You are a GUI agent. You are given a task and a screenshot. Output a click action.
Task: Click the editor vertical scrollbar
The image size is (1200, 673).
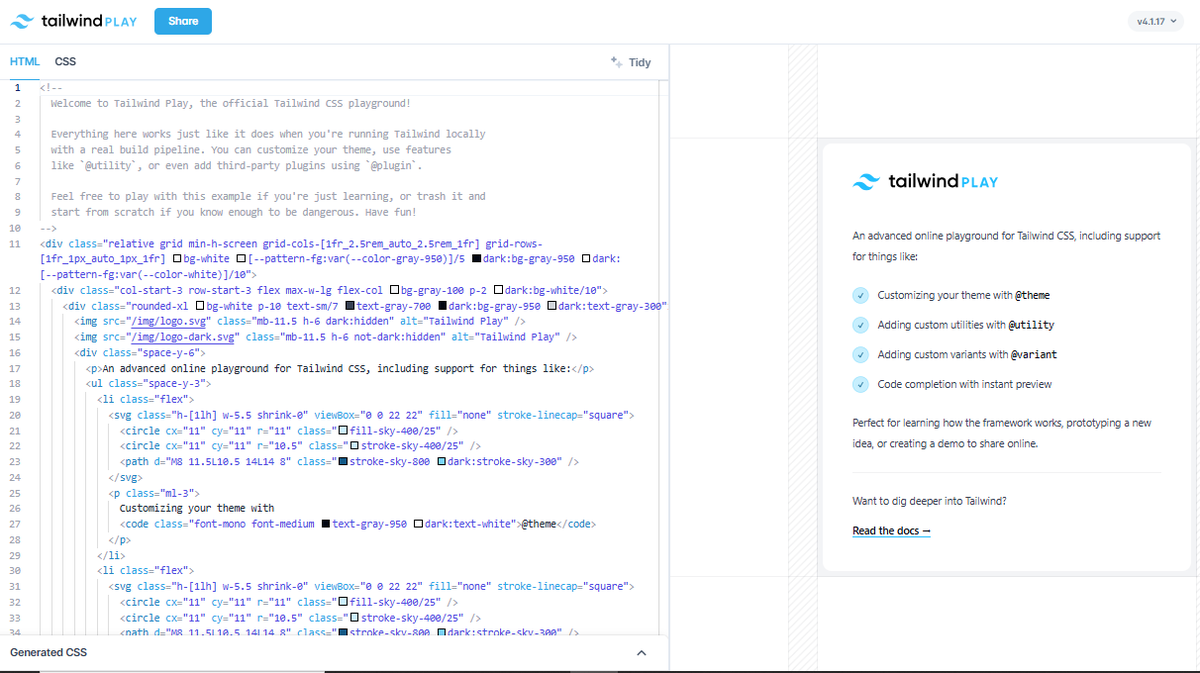tap(663, 357)
